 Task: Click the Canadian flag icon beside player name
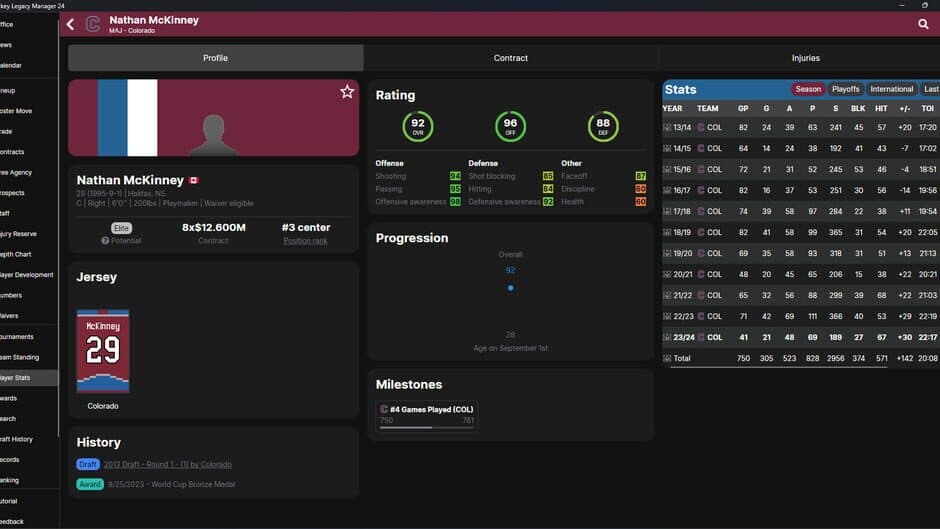[x=194, y=181]
